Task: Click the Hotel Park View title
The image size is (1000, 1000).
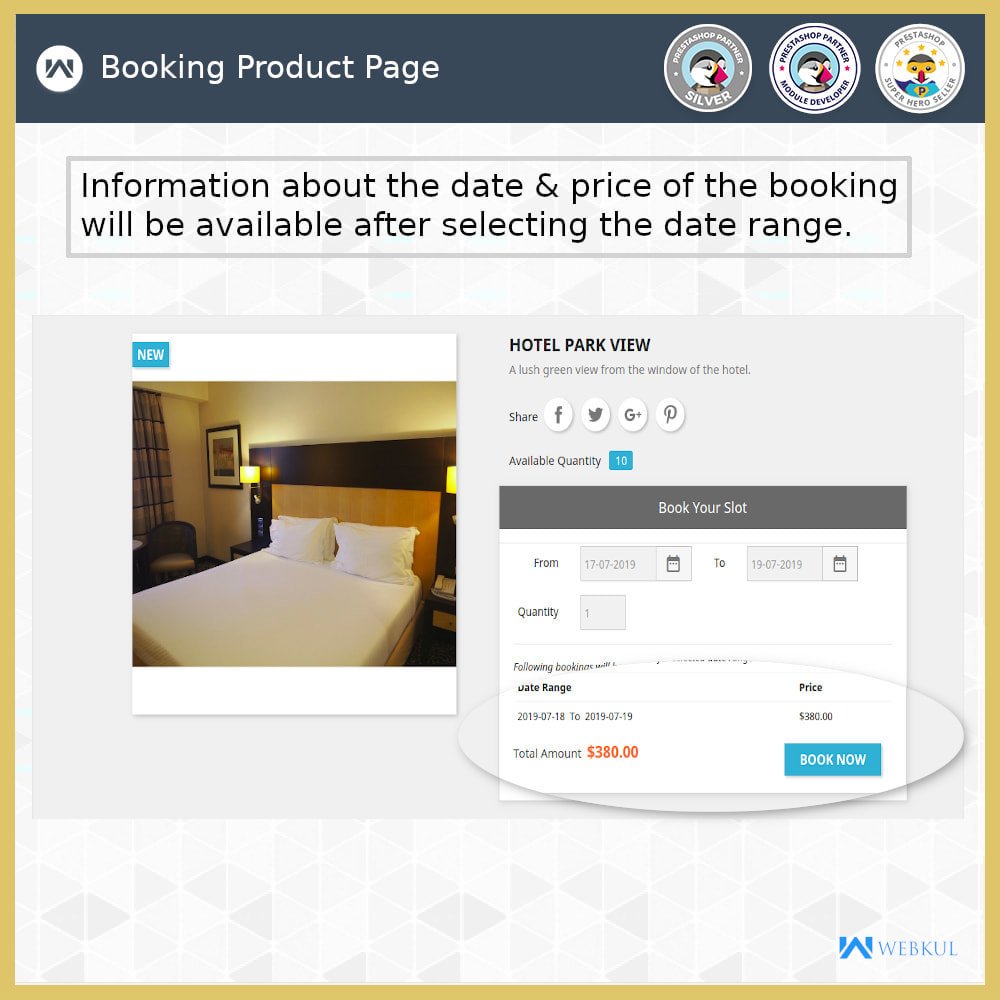Action: [x=579, y=345]
